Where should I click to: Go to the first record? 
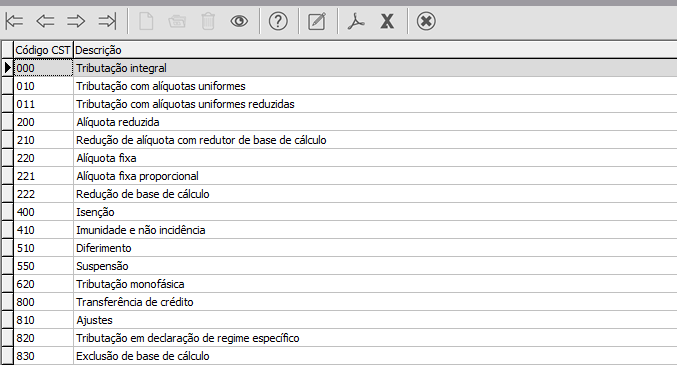(x=14, y=21)
